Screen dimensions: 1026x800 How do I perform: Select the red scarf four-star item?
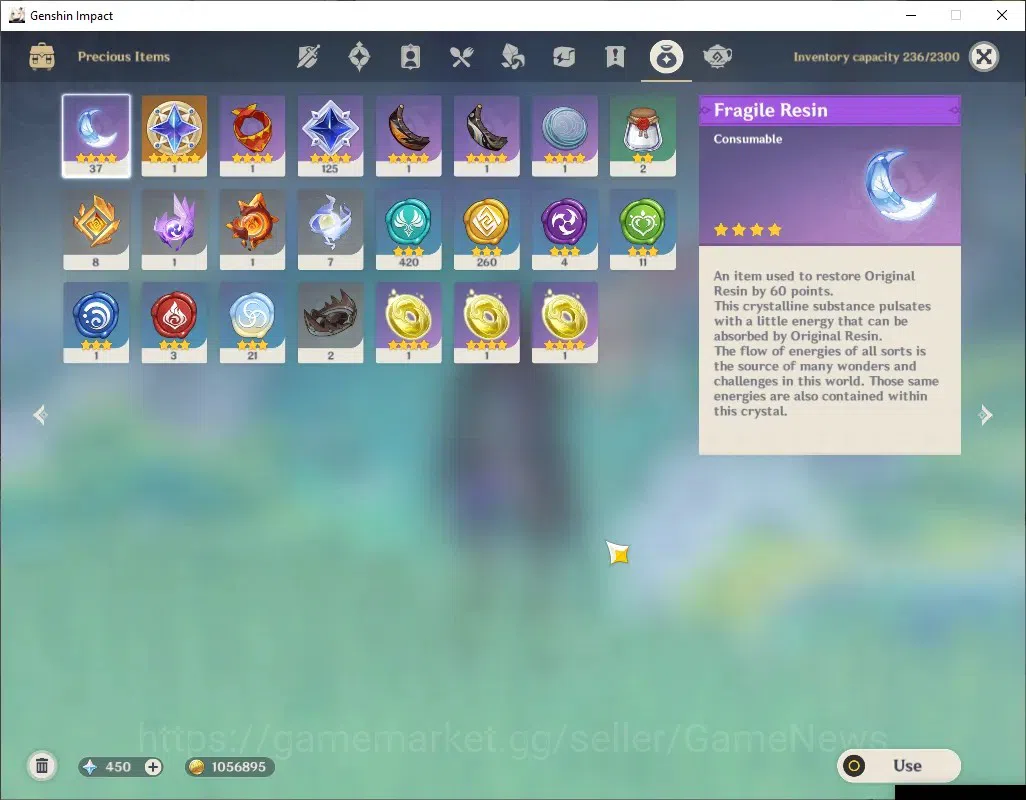pos(252,135)
